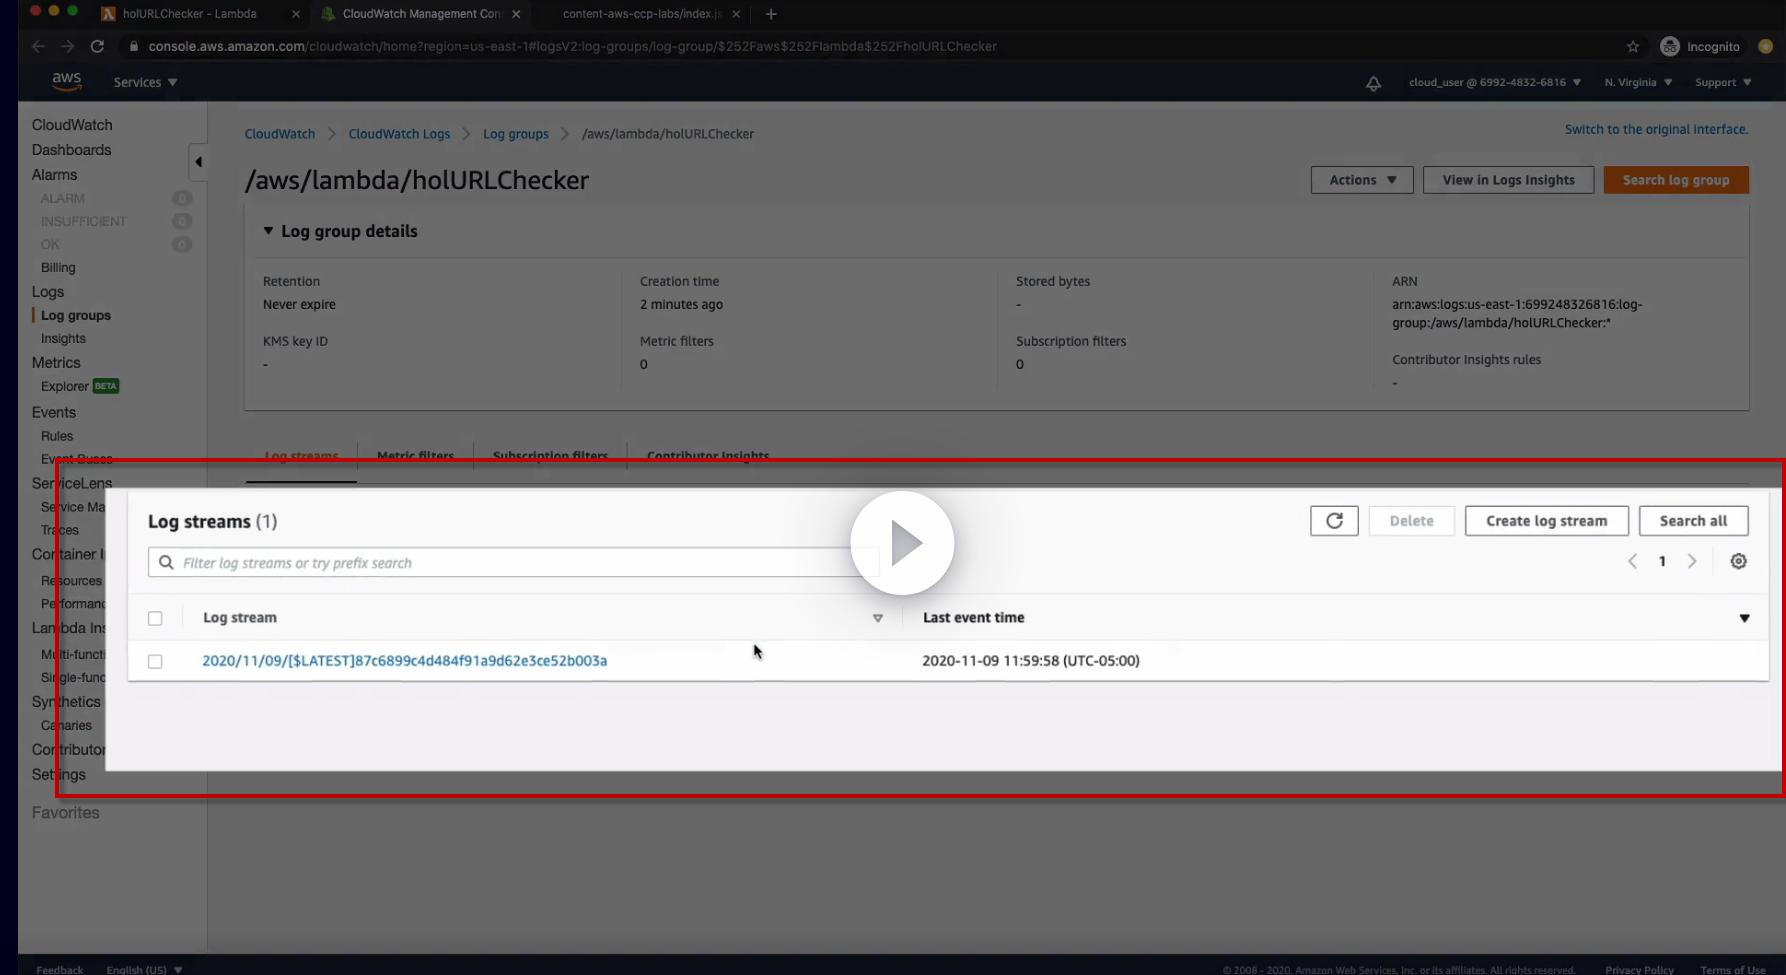Sort the Log stream column
The width and height of the screenshot is (1786, 975).
pyautogui.click(x=878, y=618)
